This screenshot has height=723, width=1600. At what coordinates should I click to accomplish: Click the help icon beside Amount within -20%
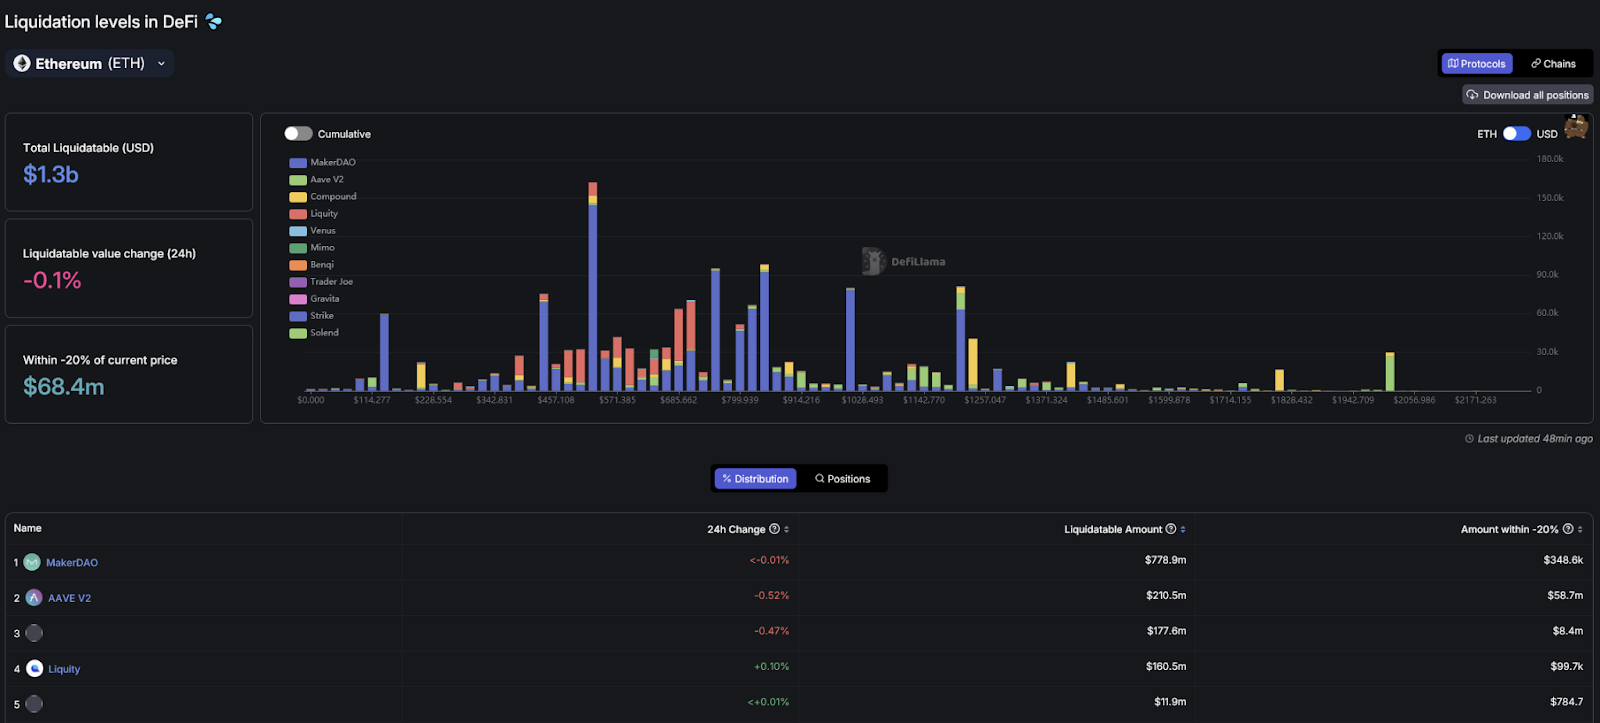coord(1568,529)
